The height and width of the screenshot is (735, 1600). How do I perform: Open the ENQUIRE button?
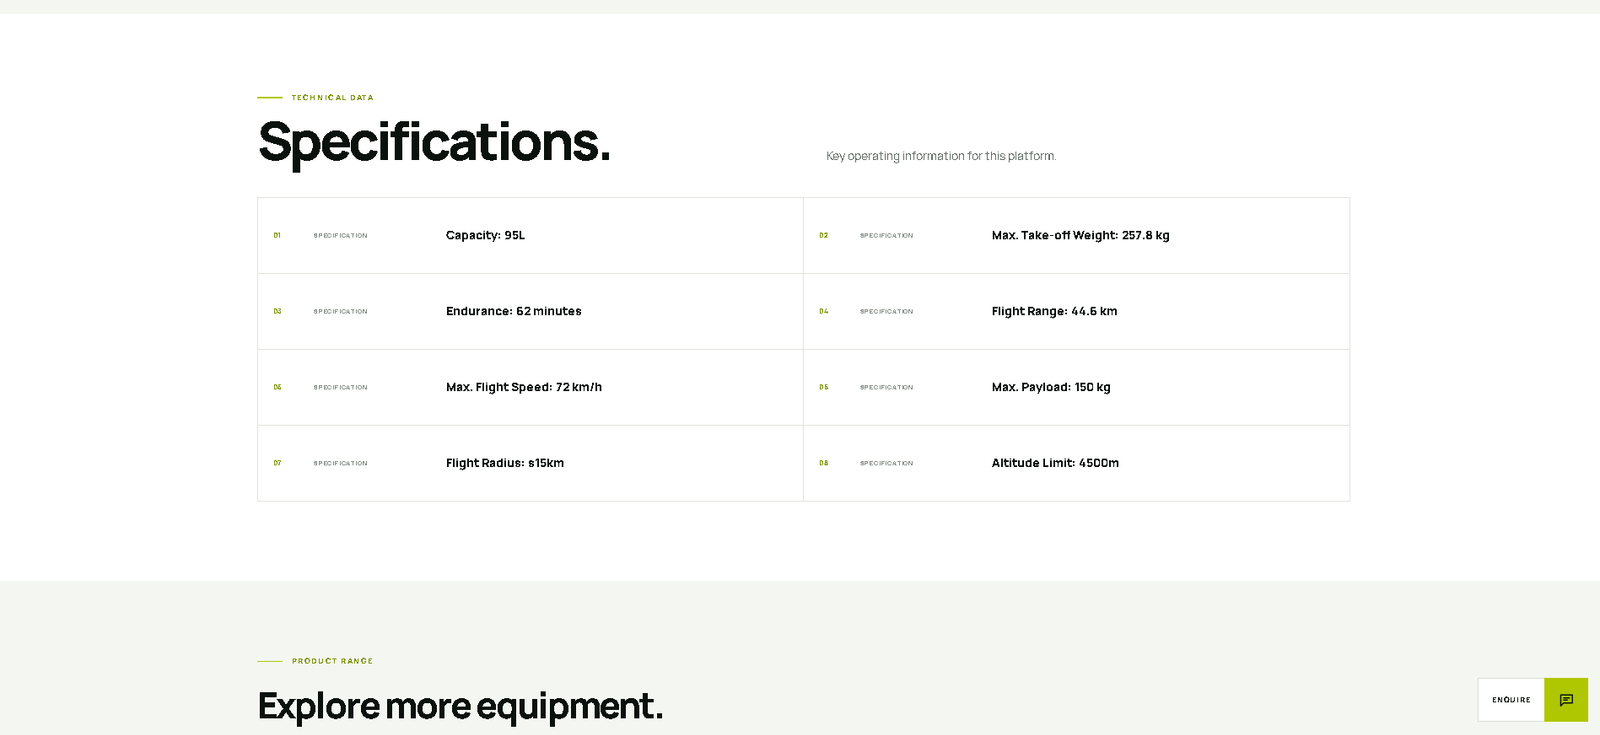[1511, 700]
